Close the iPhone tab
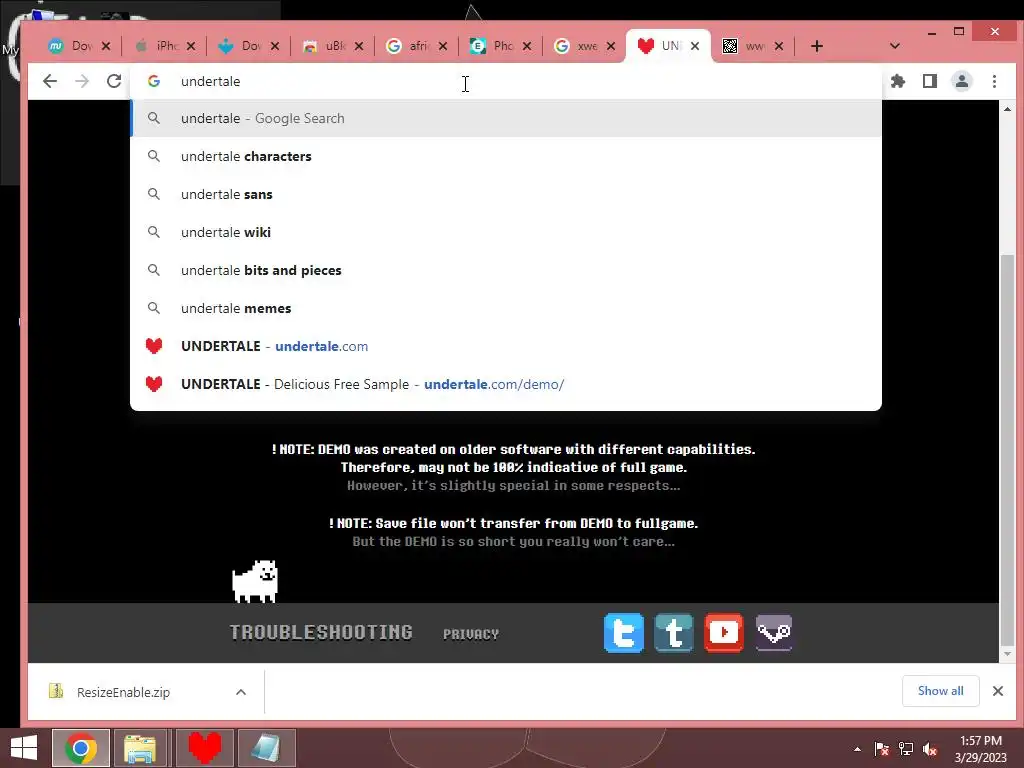This screenshot has width=1024, height=768. pos(191,46)
